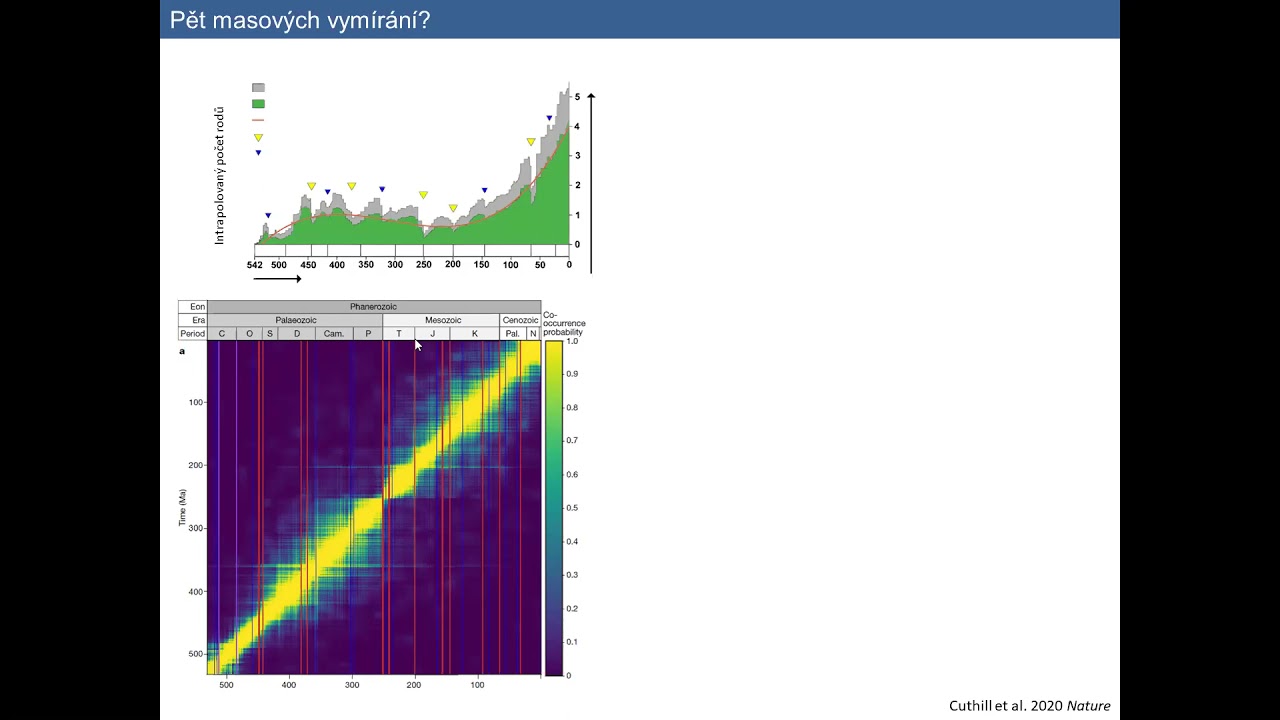Click the "Co-occurrence probability" colorbar label
The width and height of the screenshot is (1280, 720).
[x=565, y=323]
